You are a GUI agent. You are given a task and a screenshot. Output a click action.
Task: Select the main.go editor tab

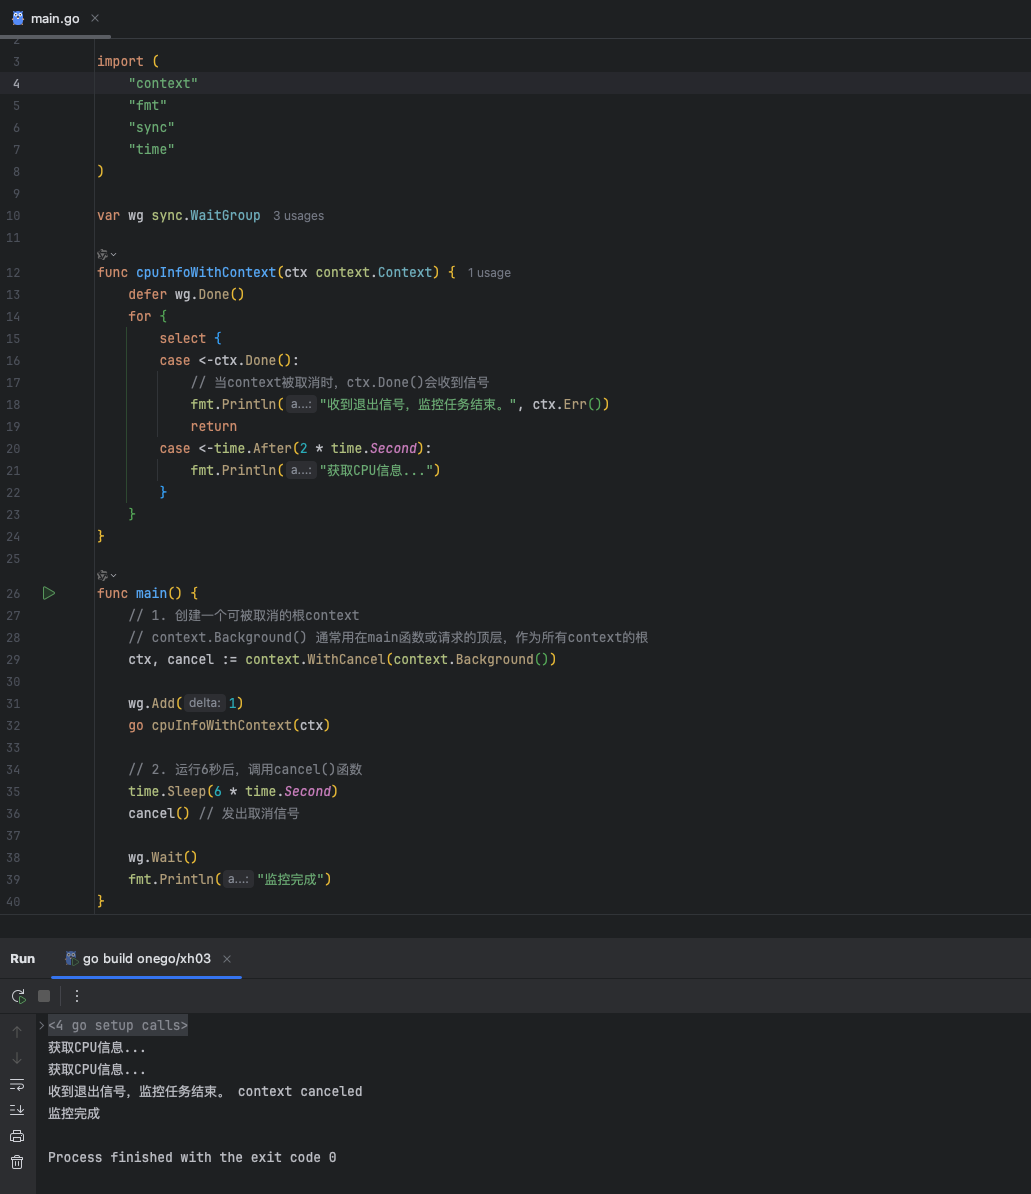point(55,18)
